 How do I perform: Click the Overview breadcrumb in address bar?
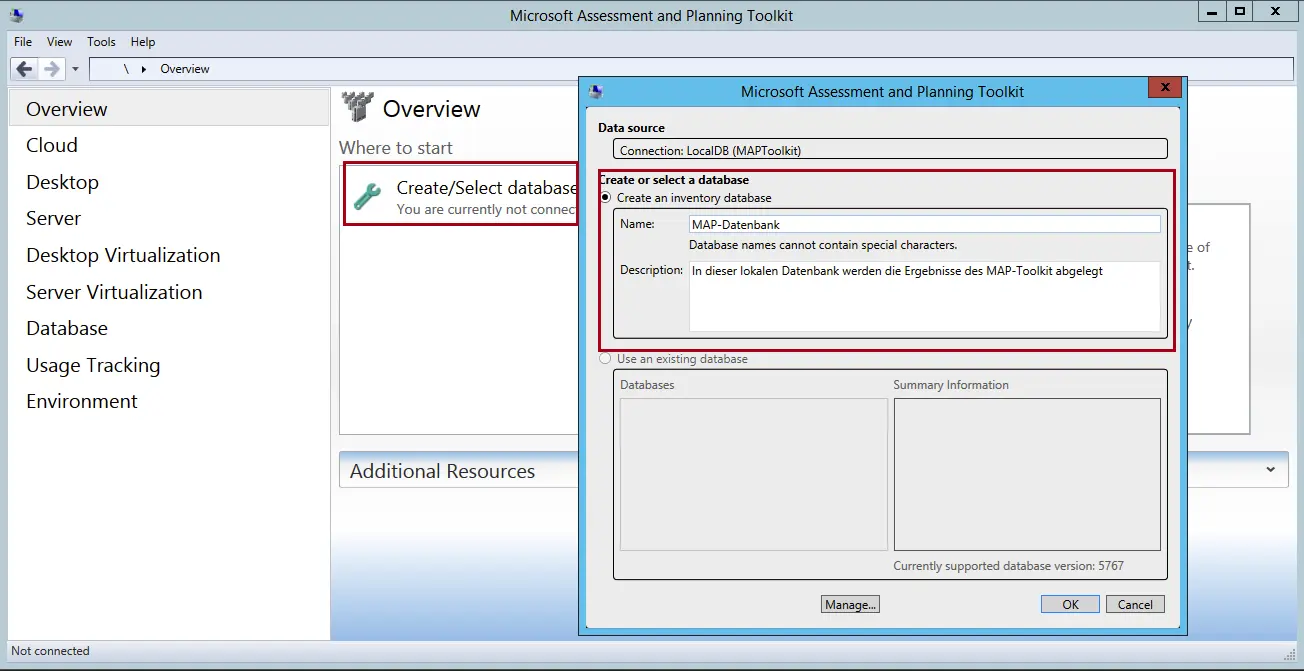185,69
